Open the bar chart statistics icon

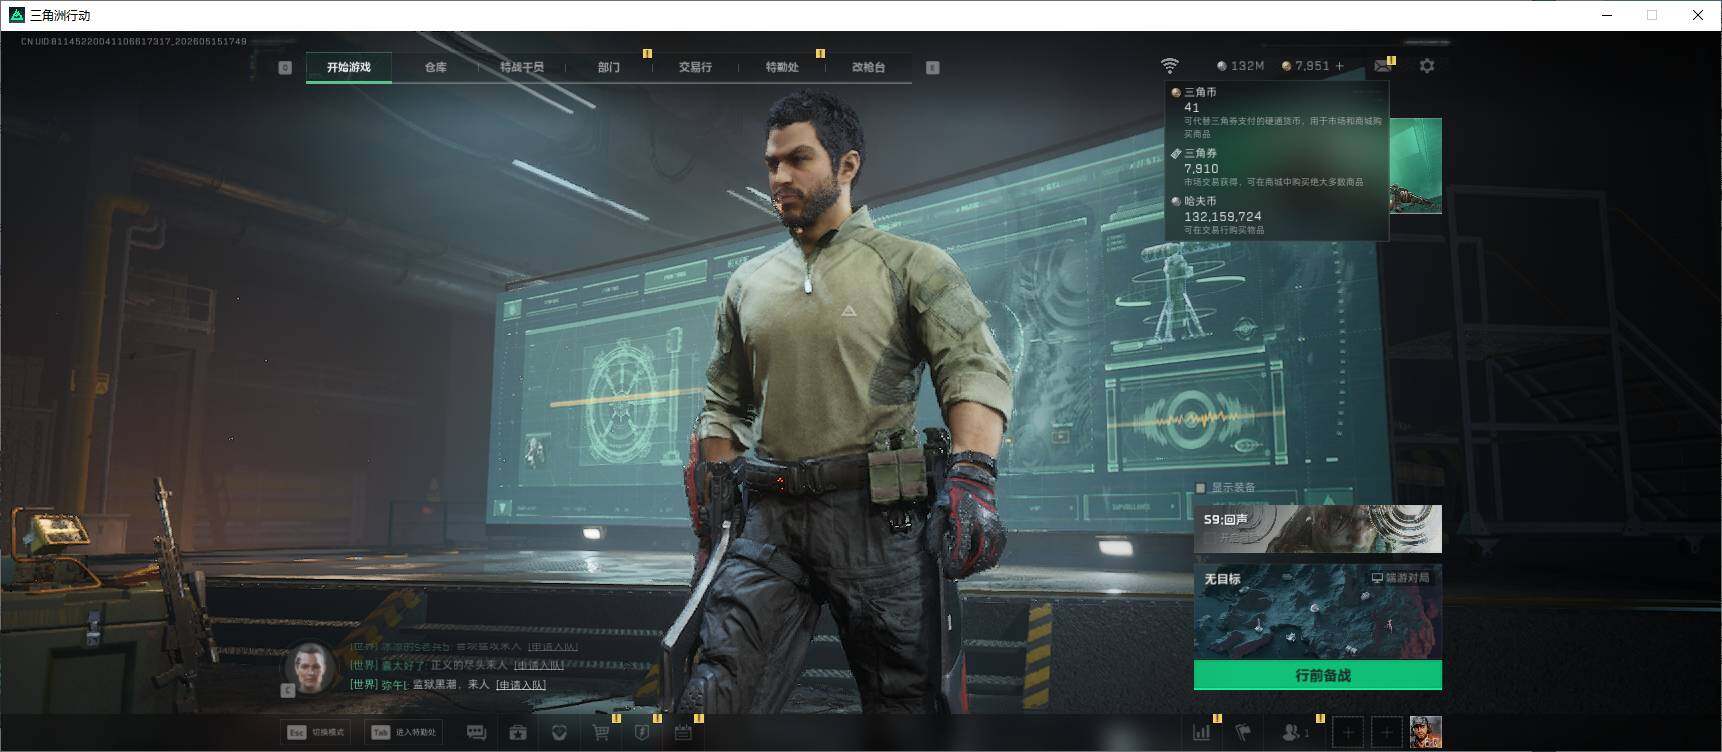point(1201,733)
